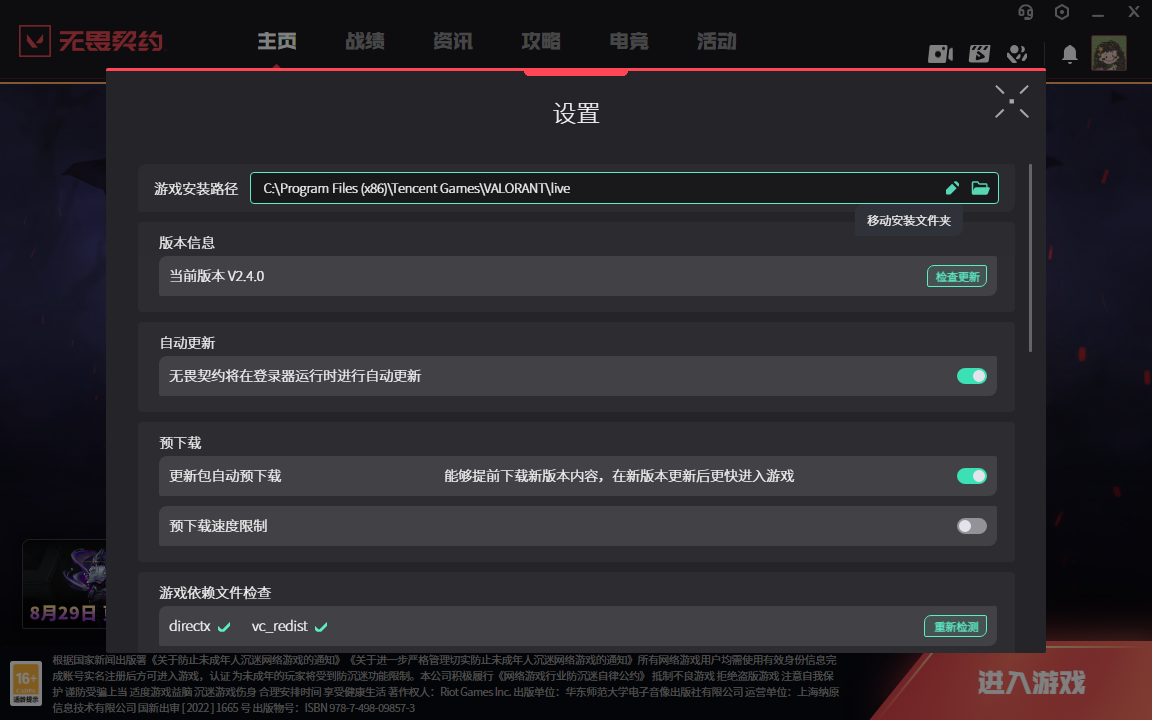Open the notification bell
This screenshot has height=720, width=1152.
(1070, 54)
